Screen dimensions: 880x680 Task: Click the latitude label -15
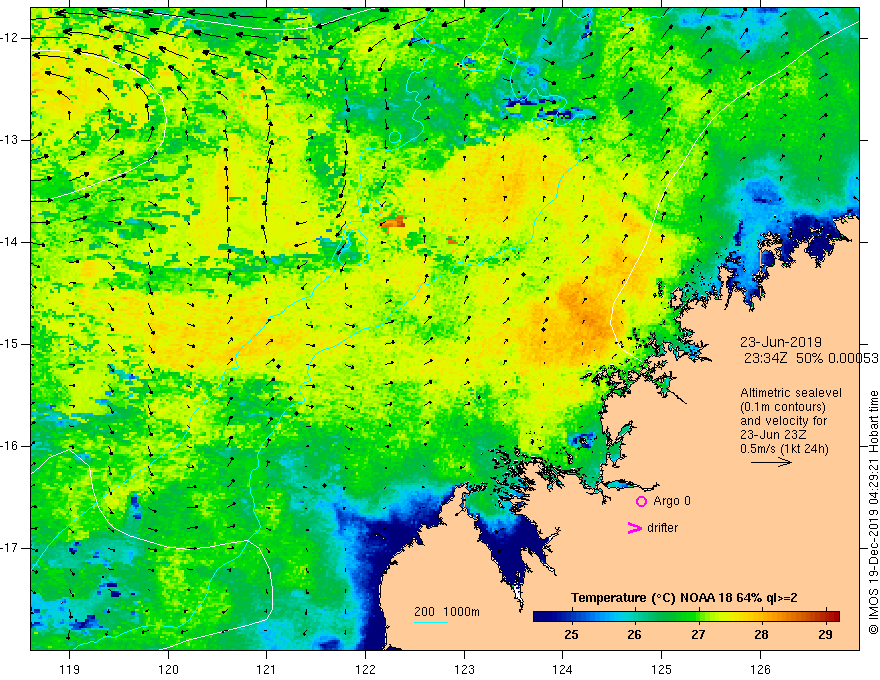[10, 344]
